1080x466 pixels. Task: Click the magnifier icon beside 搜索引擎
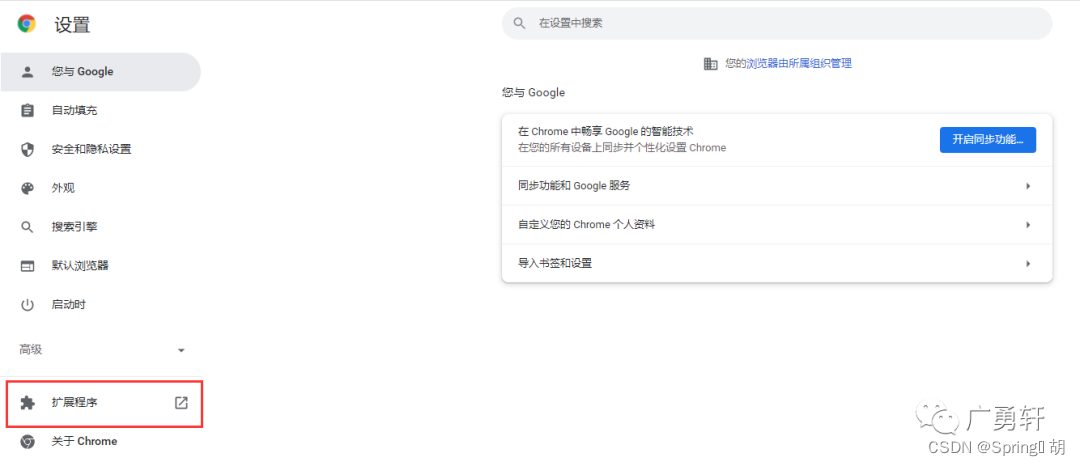28,227
